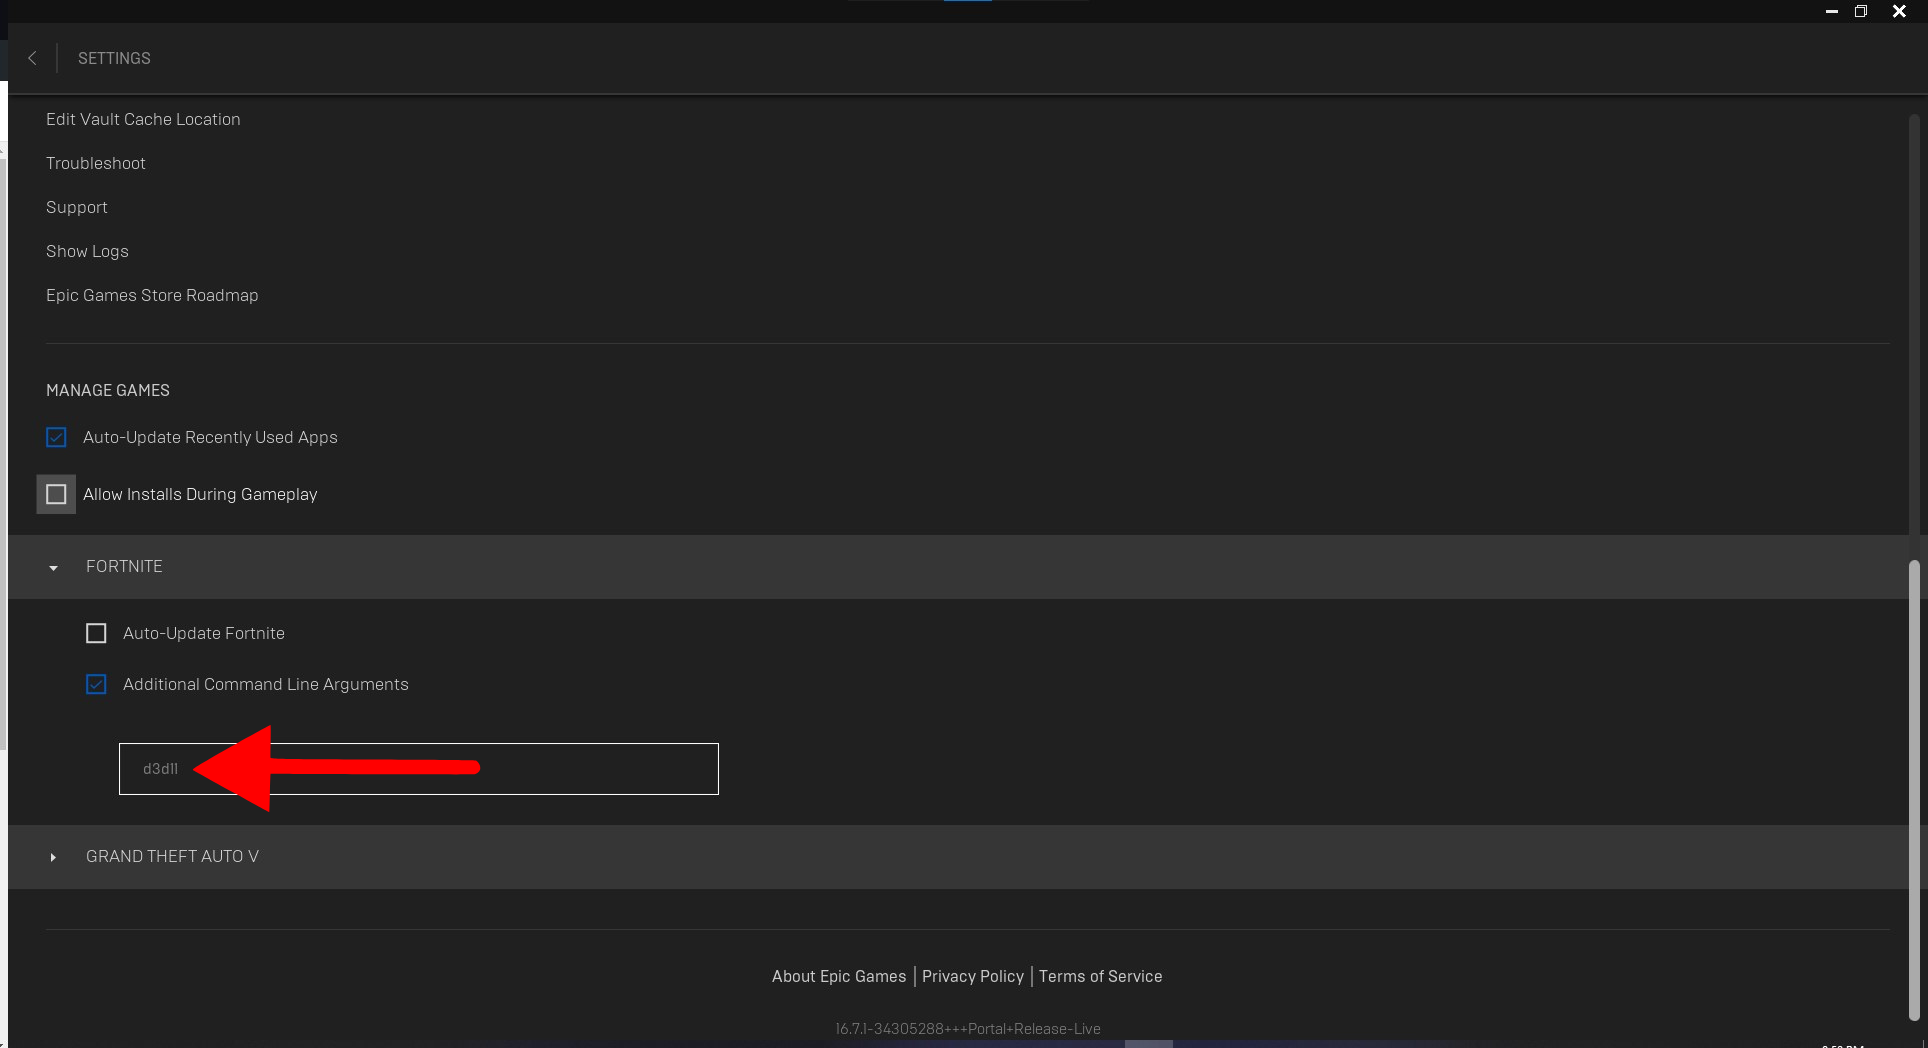The height and width of the screenshot is (1048, 1928).
Task: Click the settings page scrollbar thumb
Action: (1914, 790)
